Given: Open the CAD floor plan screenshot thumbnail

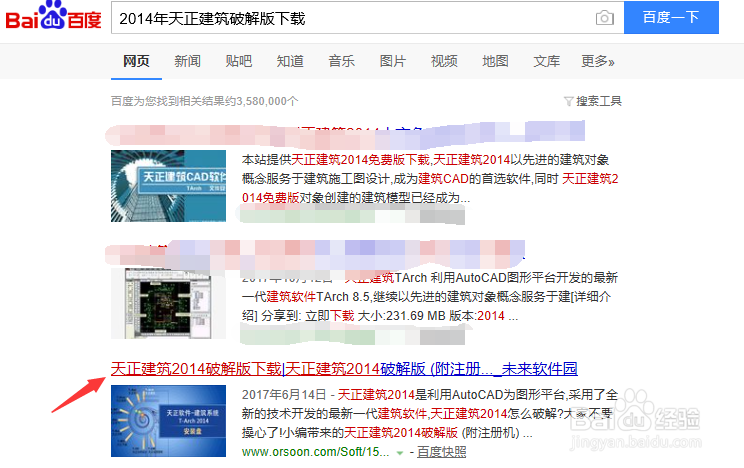Looking at the screenshot, I should [x=168, y=304].
